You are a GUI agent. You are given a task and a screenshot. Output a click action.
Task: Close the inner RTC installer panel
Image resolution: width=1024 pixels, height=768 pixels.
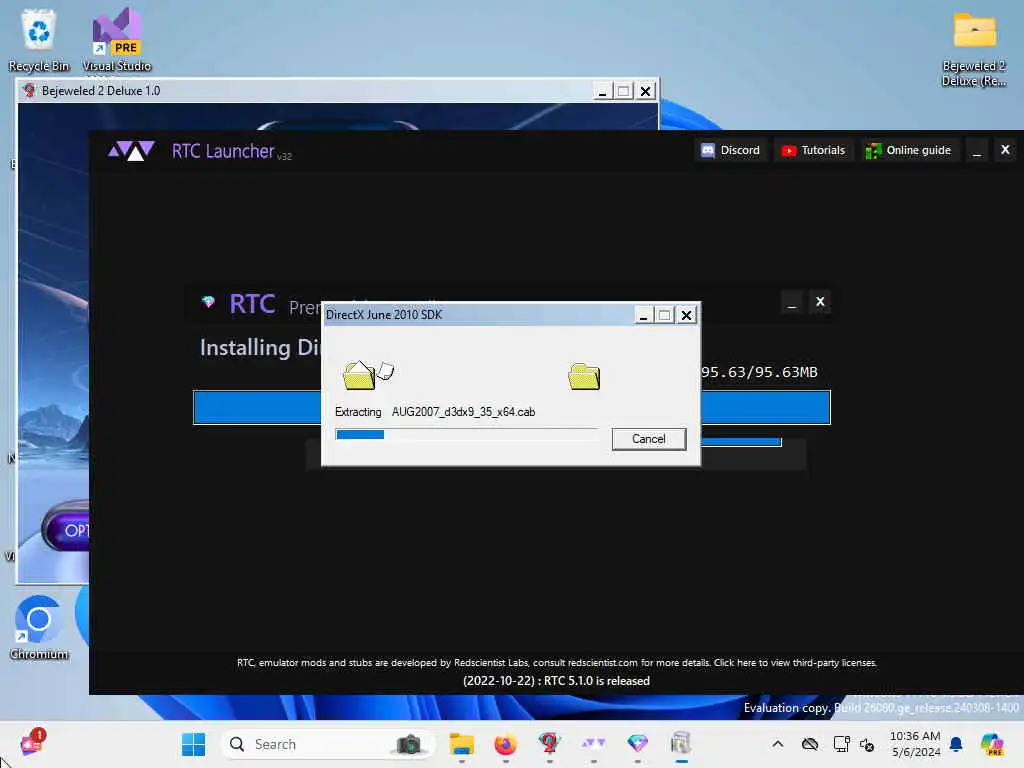[820, 302]
